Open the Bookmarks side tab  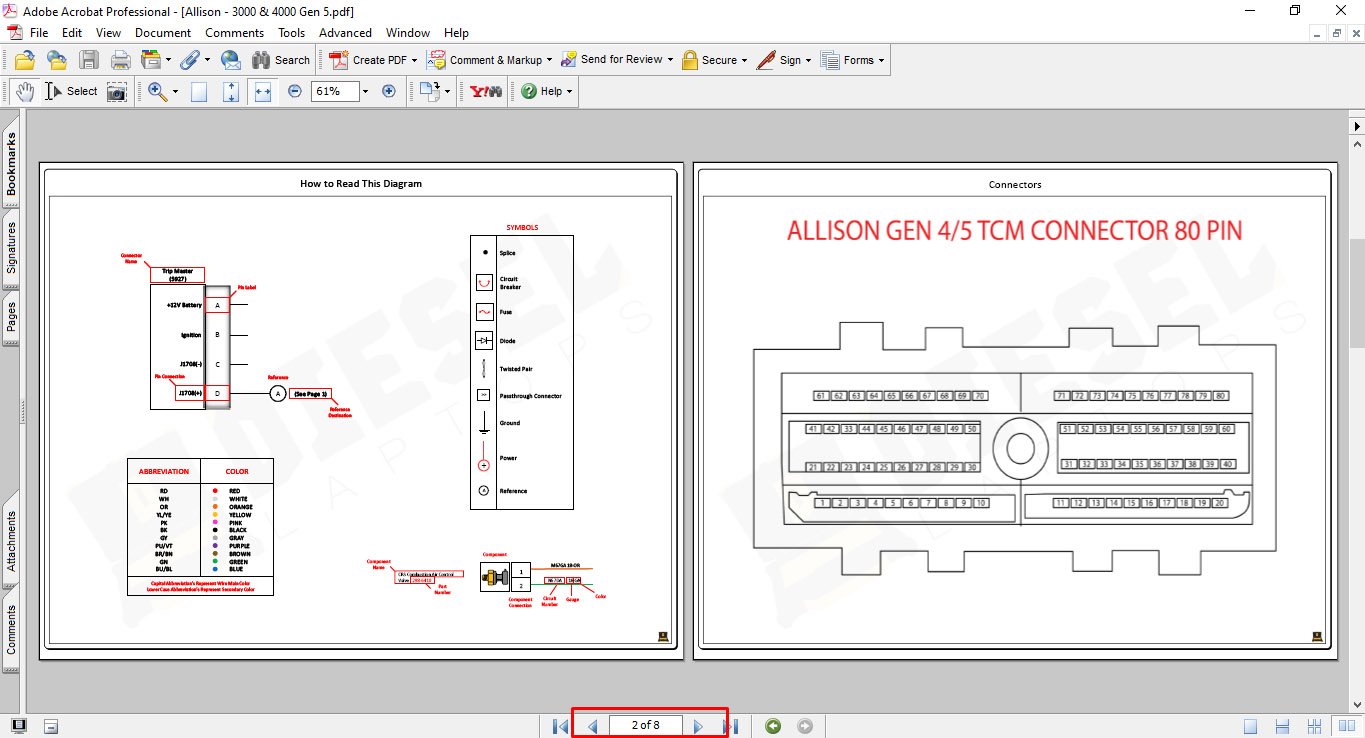coord(12,164)
